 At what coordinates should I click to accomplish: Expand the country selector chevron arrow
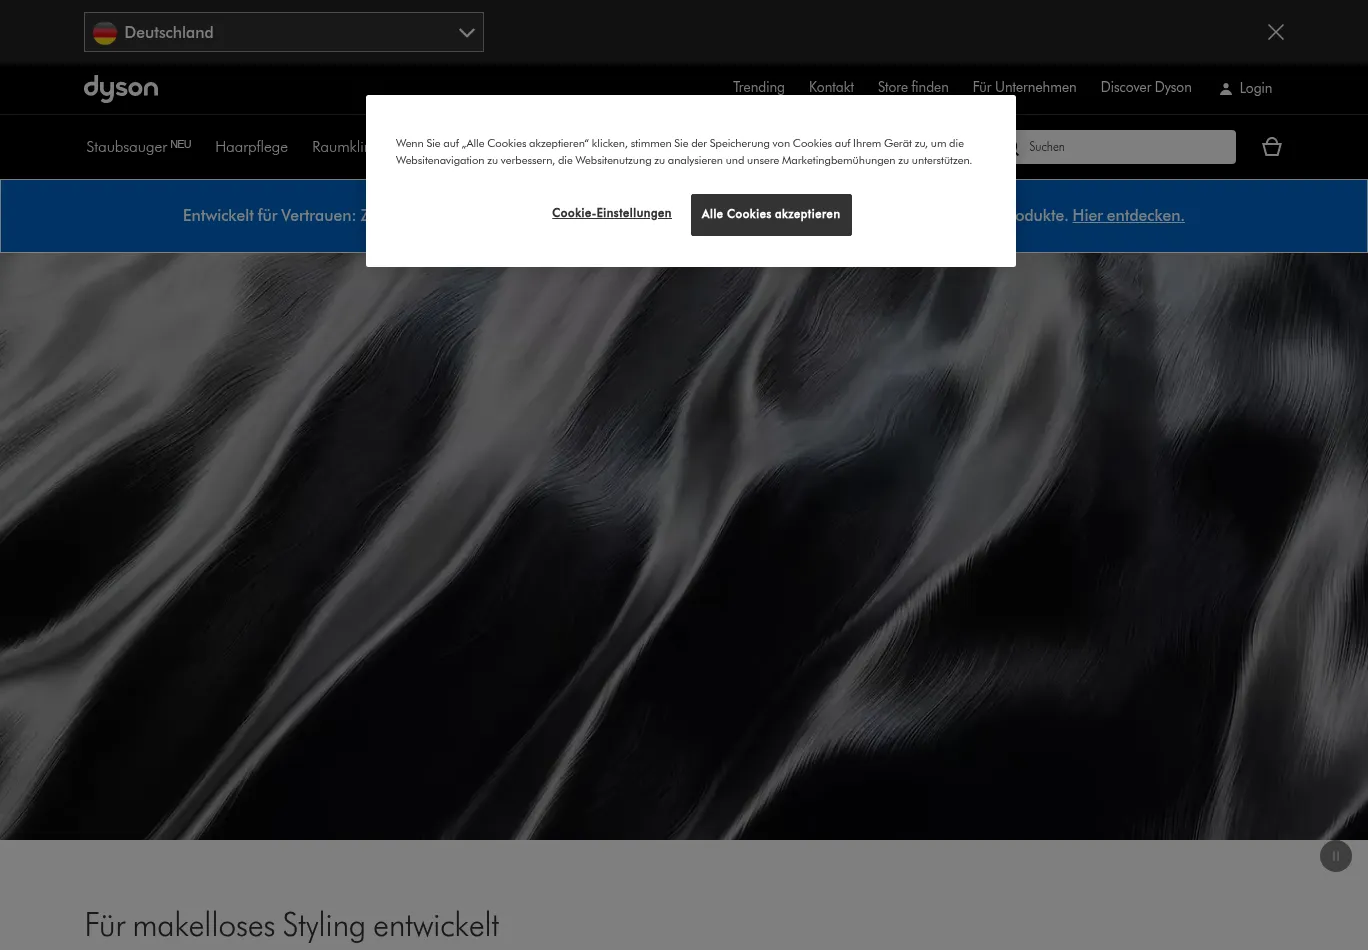(x=466, y=33)
